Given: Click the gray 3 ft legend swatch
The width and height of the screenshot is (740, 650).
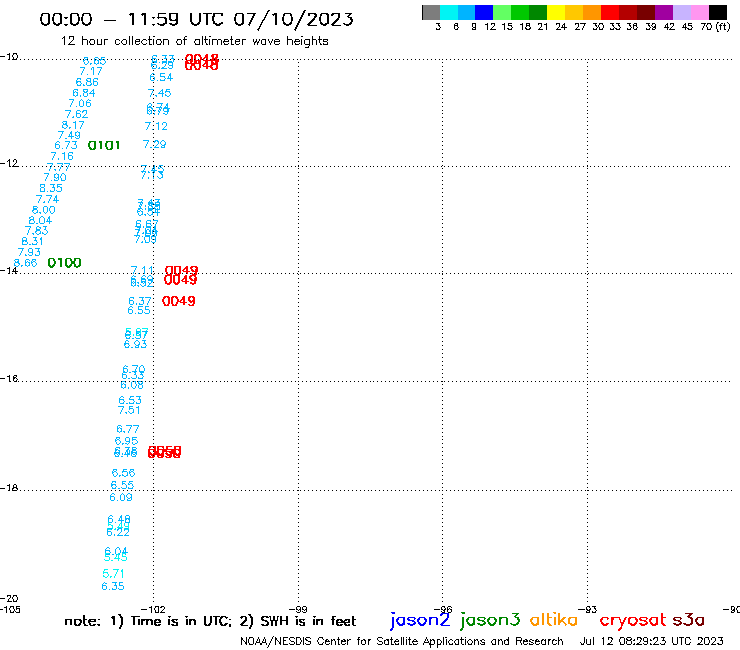Looking at the screenshot, I should click(x=431, y=12).
